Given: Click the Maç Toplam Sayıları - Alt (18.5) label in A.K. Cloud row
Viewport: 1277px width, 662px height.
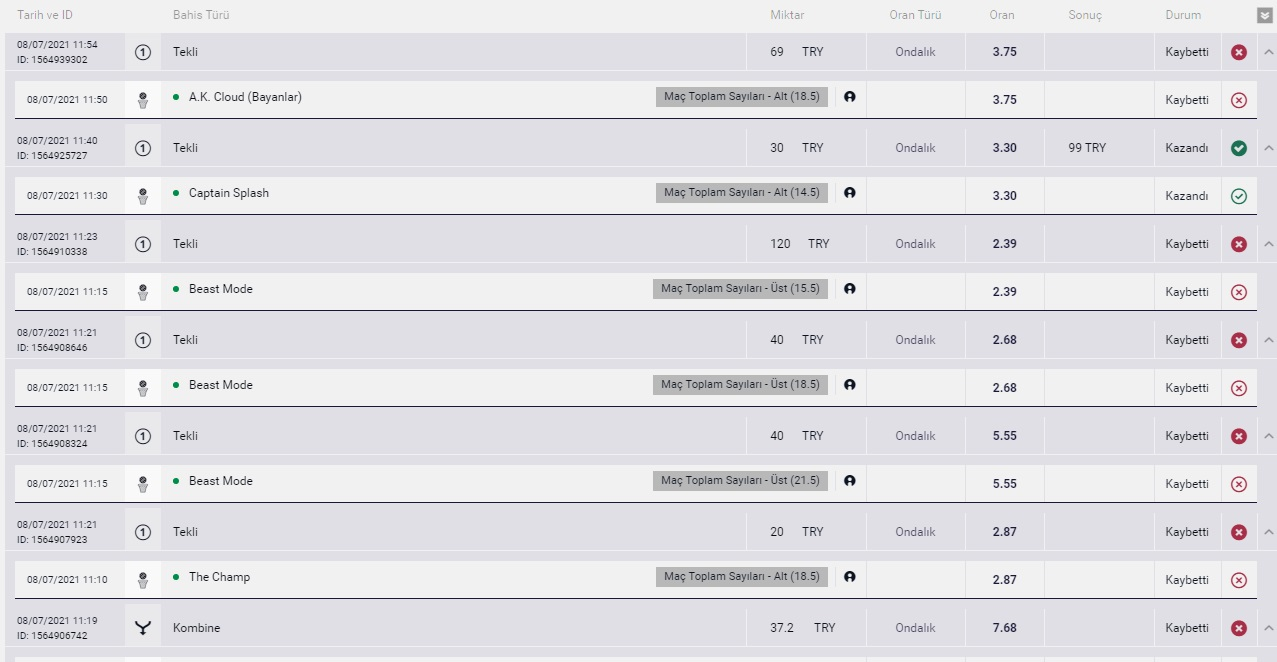Looking at the screenshot, I should click(x=742, y=97).
